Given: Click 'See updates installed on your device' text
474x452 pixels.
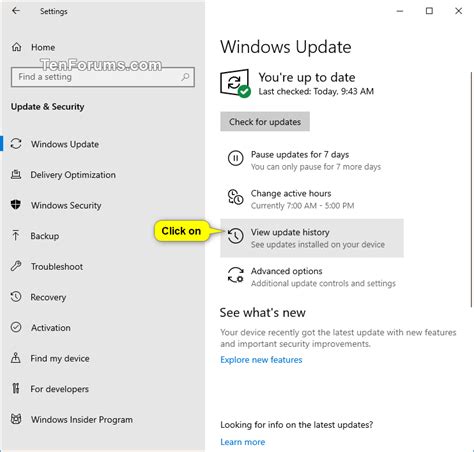Looking at the screenshot, I should point(318,245).
